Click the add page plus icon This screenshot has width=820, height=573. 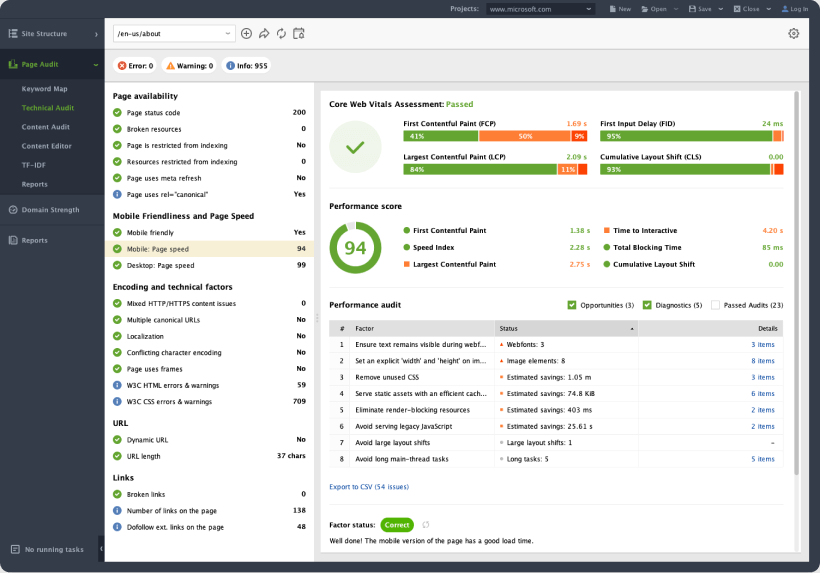coord(247,34)
